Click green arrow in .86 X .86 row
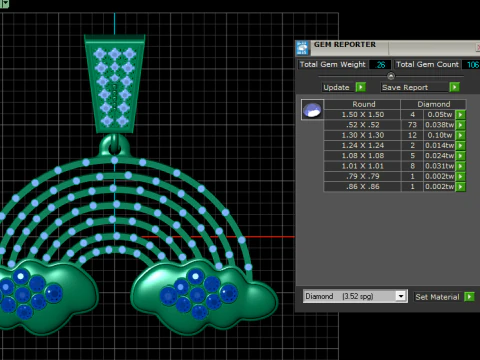Image resolution: width=480 pixels, height=360 pixels. [460, 187]
